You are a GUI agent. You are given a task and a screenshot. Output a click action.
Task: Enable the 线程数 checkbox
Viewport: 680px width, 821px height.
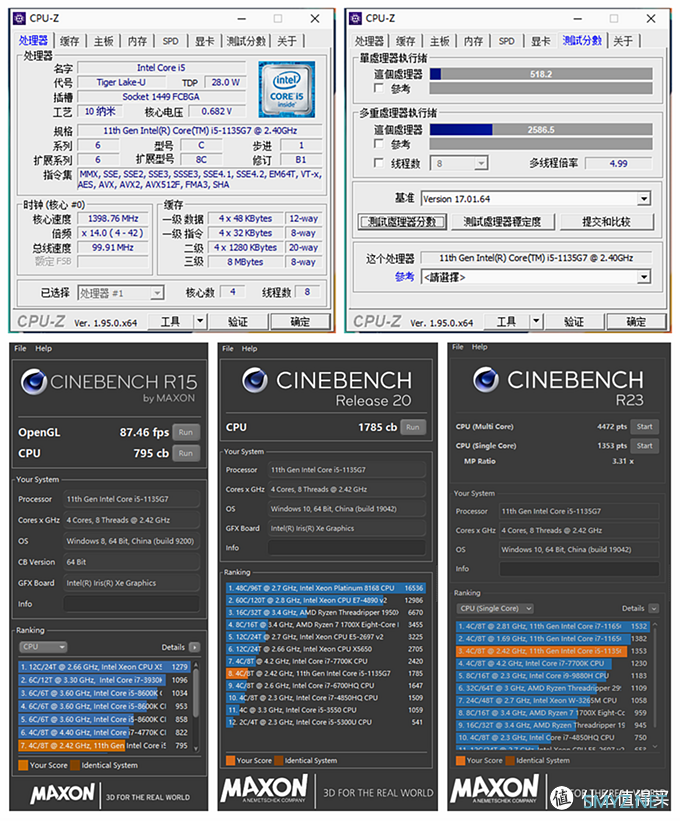(x=378, y=163)
